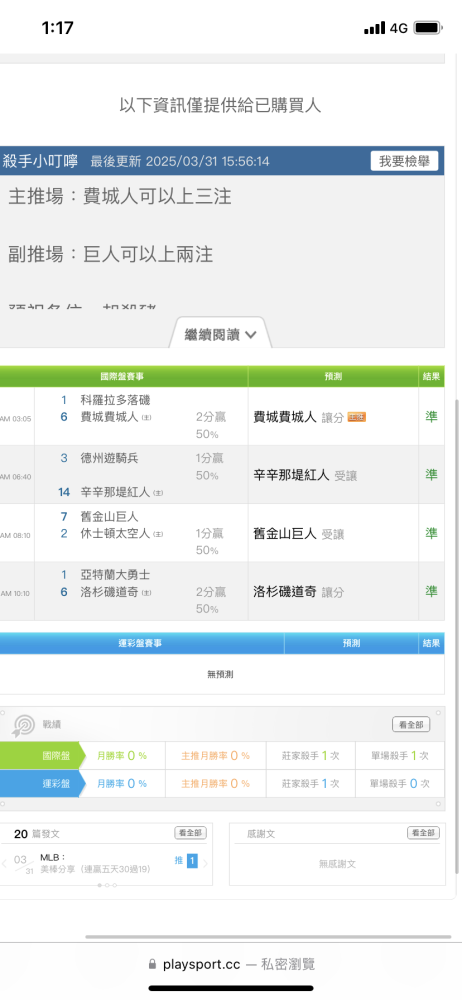Go to previous post with left arrow
The width and height of the screenshot is (462, 1000).
click(4, 864)
